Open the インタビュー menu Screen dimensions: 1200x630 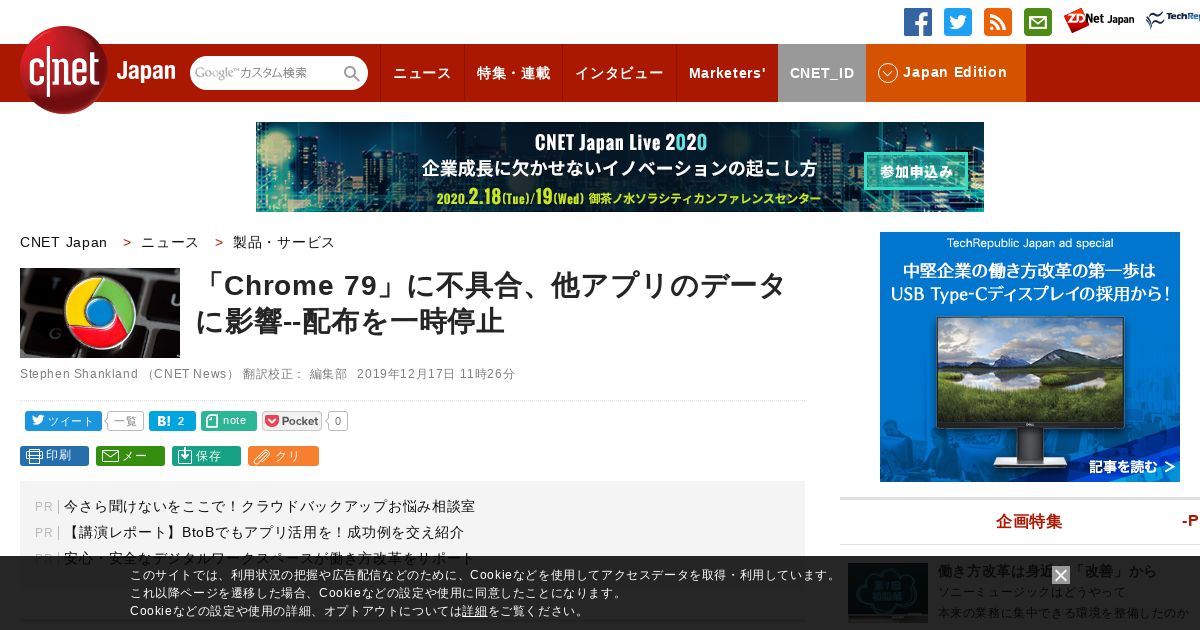619,73
